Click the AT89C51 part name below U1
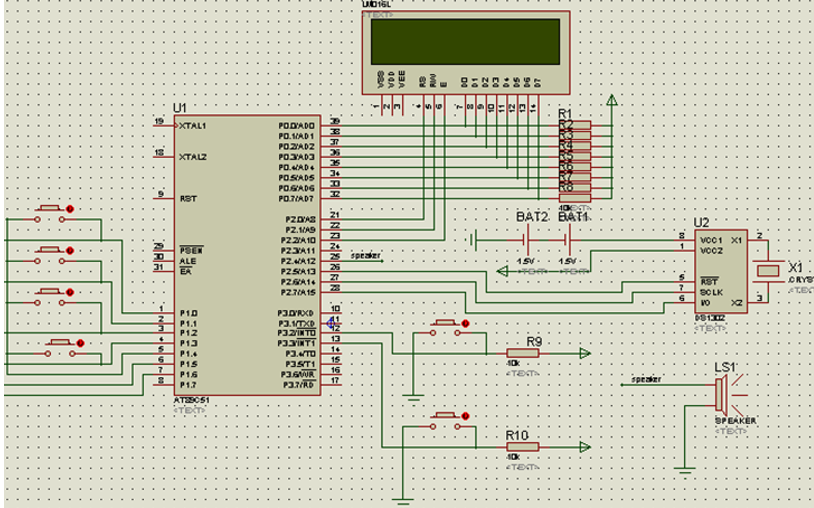This screenshot has width=814, height=508. tap(191, 401)
